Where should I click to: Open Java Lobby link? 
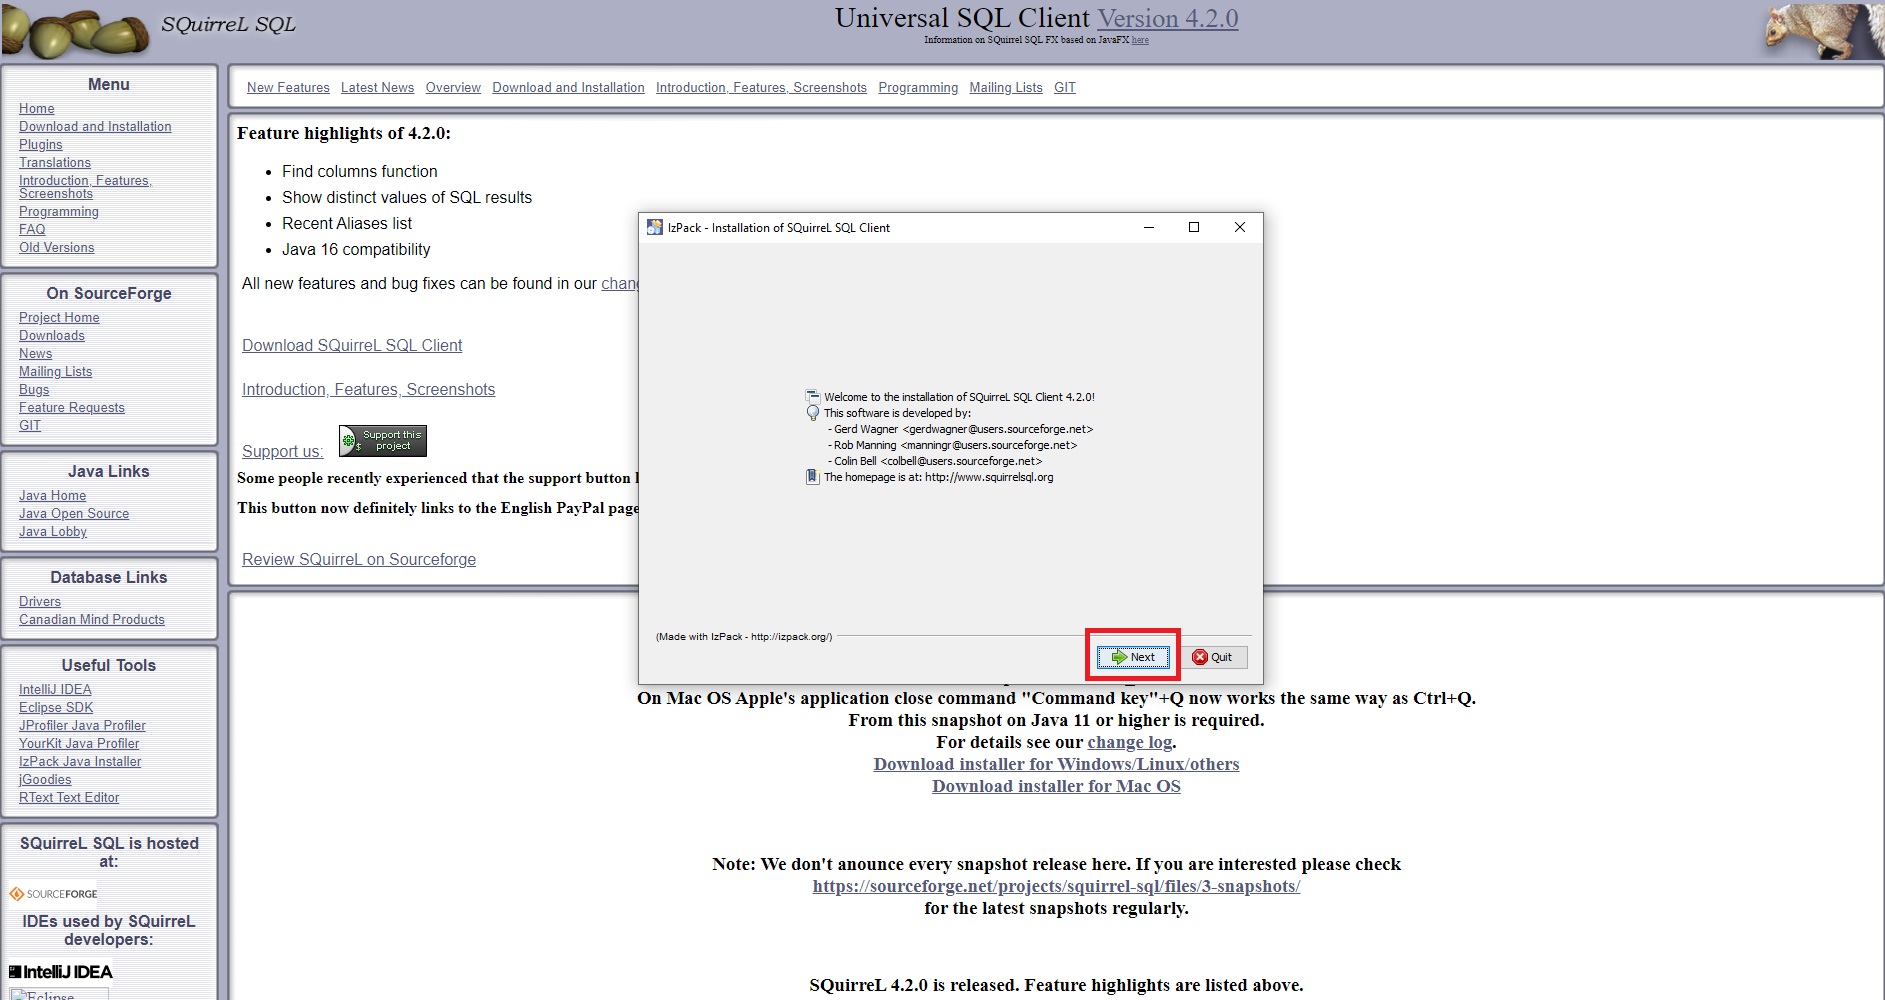53,532
